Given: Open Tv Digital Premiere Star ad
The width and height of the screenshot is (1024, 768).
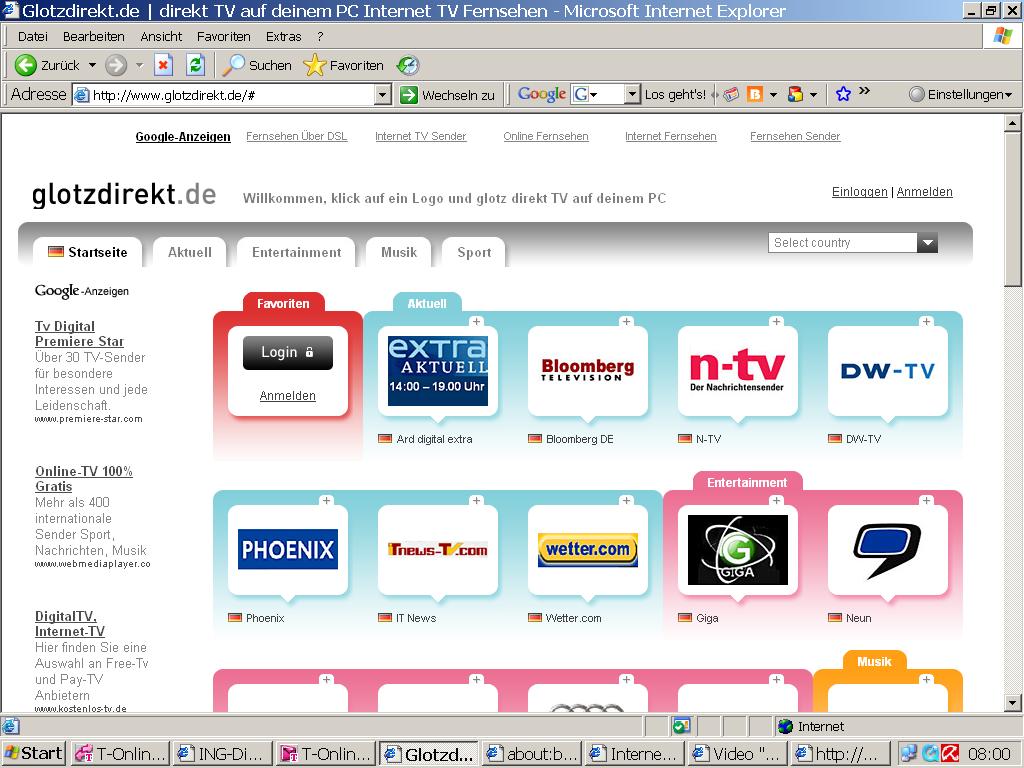Looking at the screenshot, I should [79, 334].
